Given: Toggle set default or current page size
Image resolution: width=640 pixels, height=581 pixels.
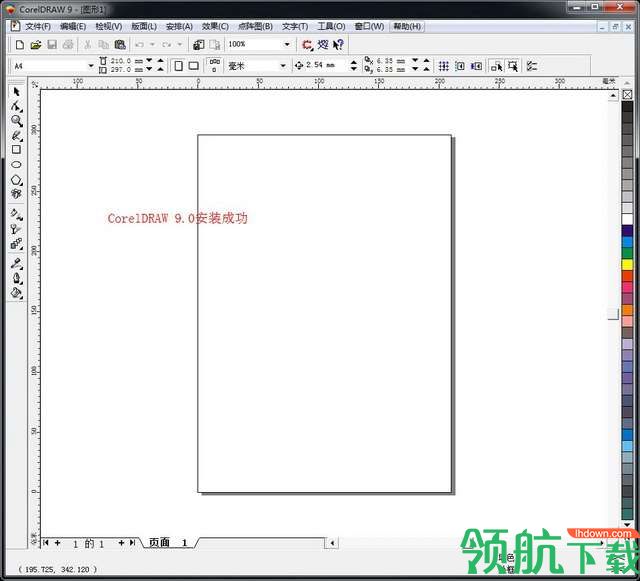Looking at the screenshot, I should point(214,66).
